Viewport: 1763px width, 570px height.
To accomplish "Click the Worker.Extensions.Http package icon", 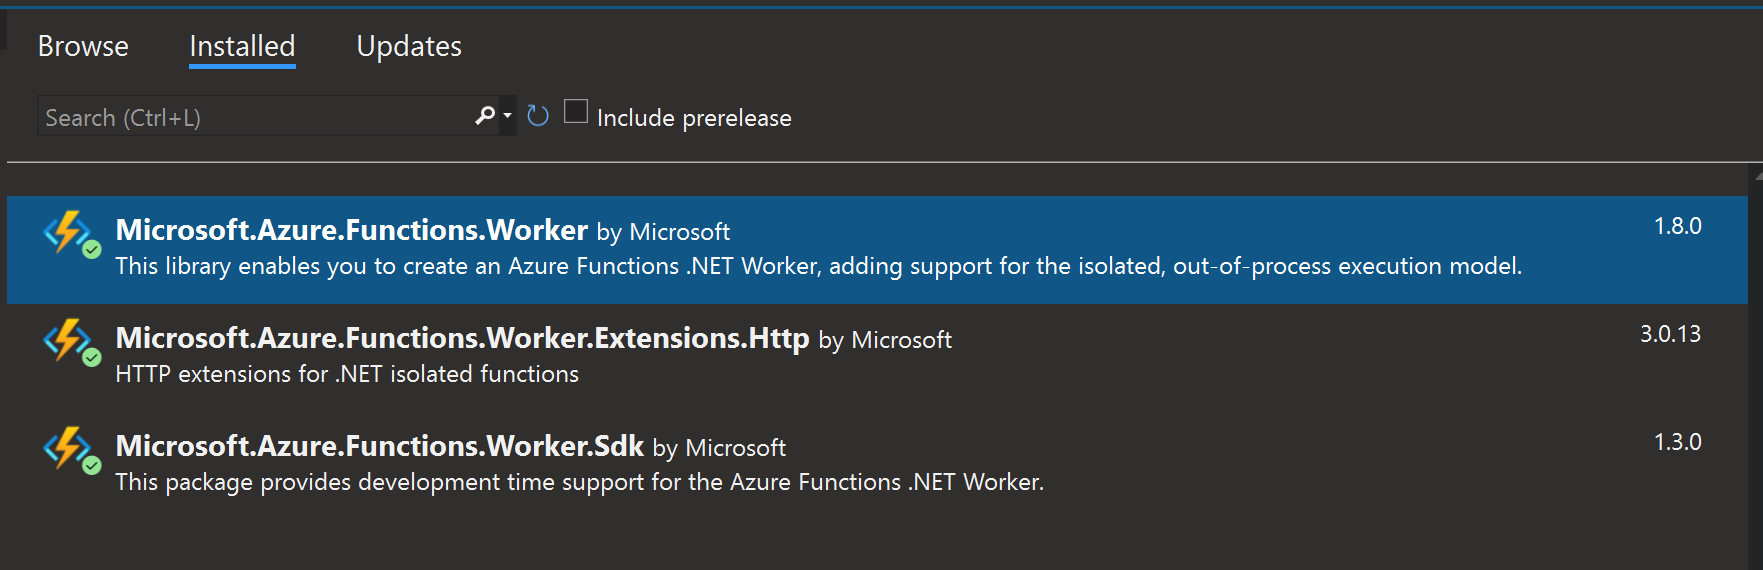I will click(66, 340).
